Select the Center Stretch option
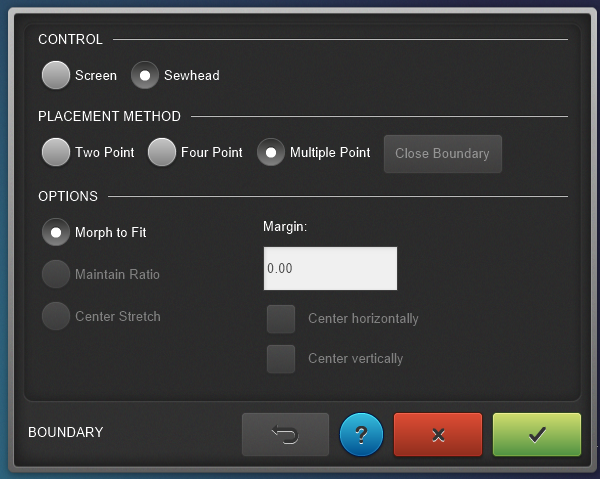 click(57, 316)
